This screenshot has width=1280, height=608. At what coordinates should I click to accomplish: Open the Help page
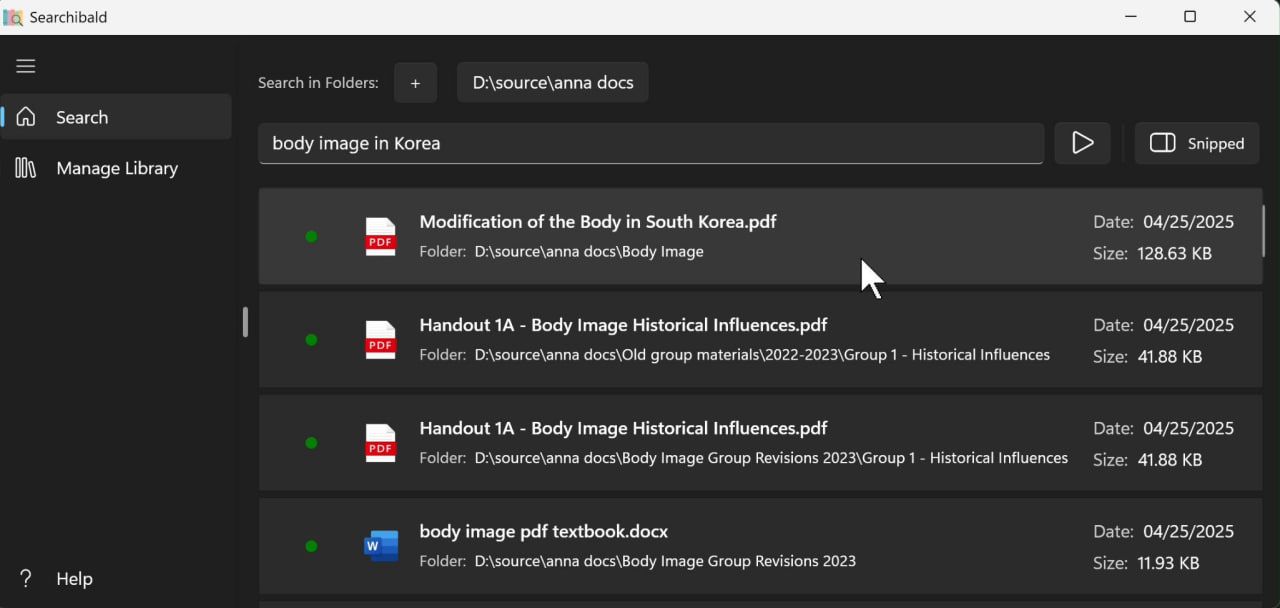[x=74, y=578]
